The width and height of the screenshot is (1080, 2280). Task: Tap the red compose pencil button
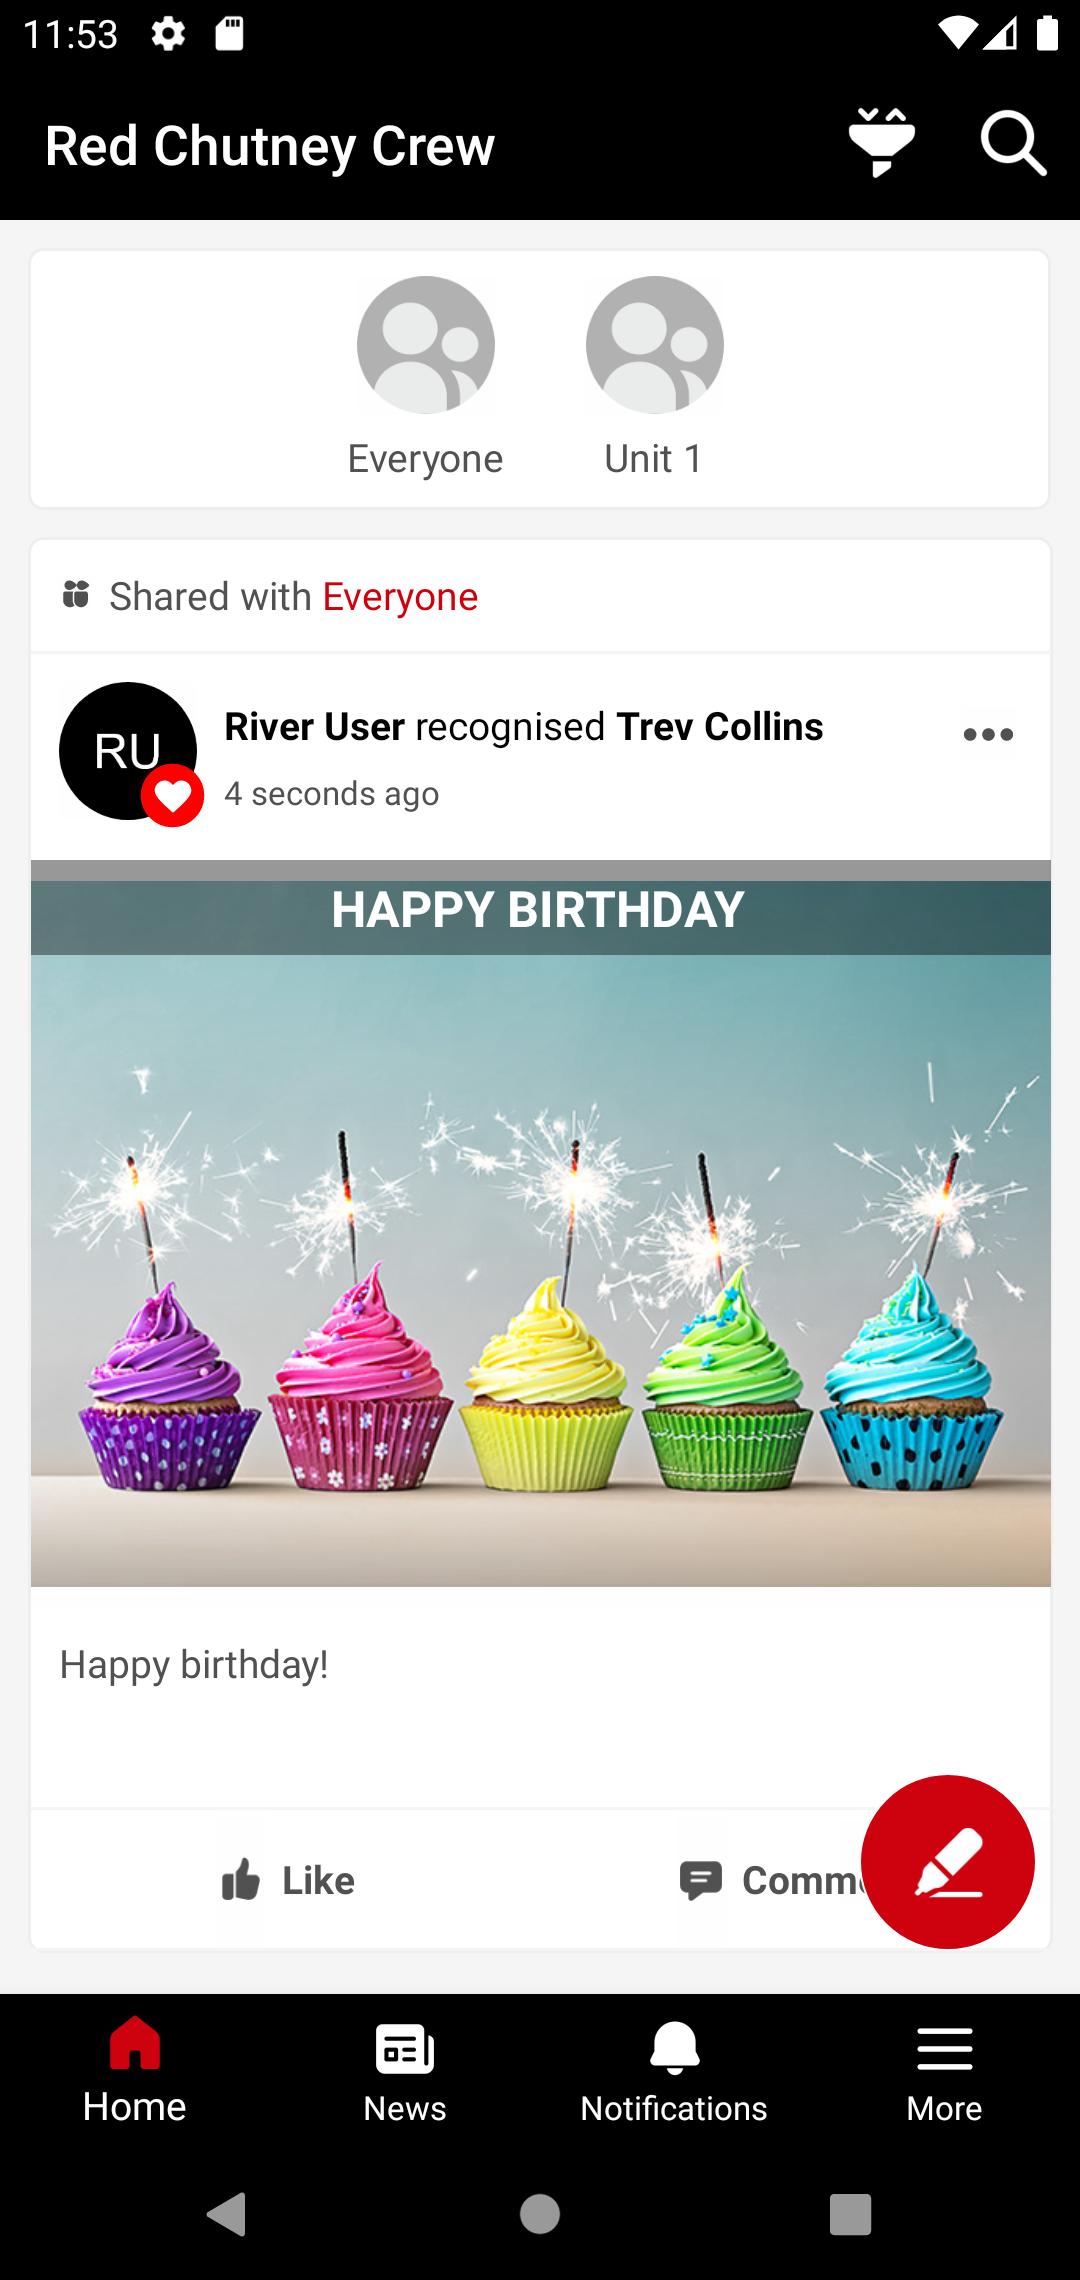947,1862
